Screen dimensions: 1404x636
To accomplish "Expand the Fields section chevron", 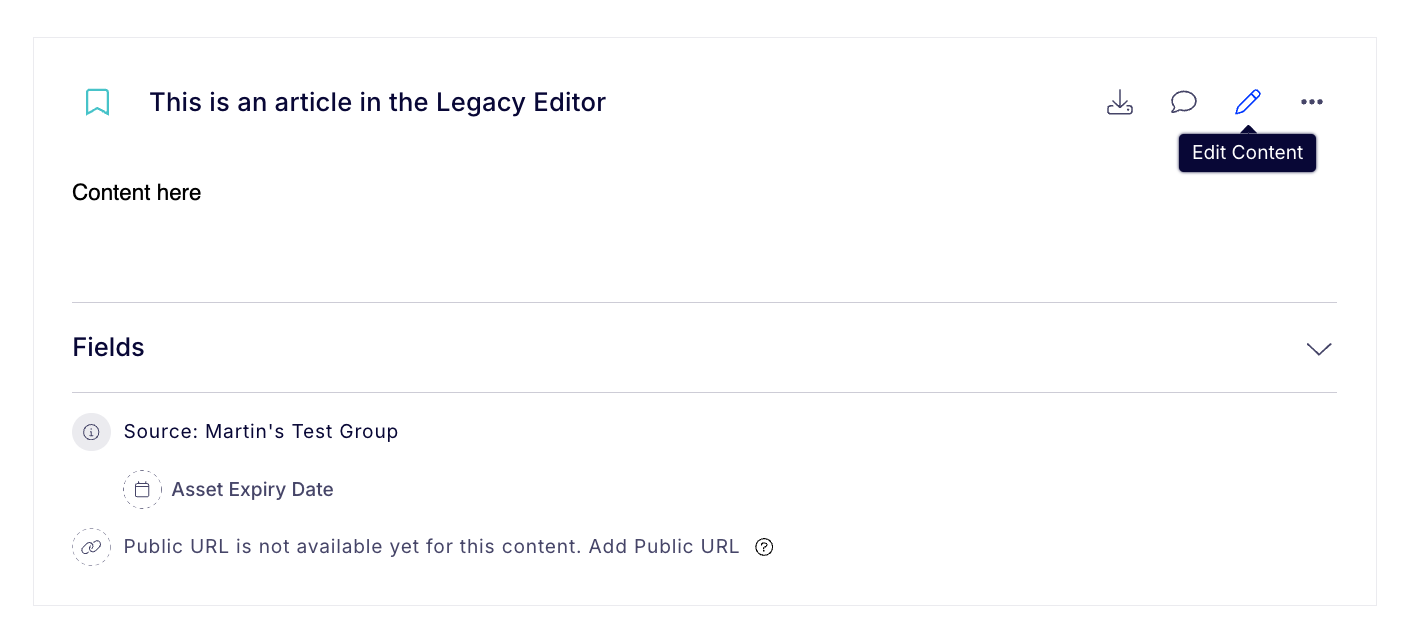I will tap(1319, 349).
